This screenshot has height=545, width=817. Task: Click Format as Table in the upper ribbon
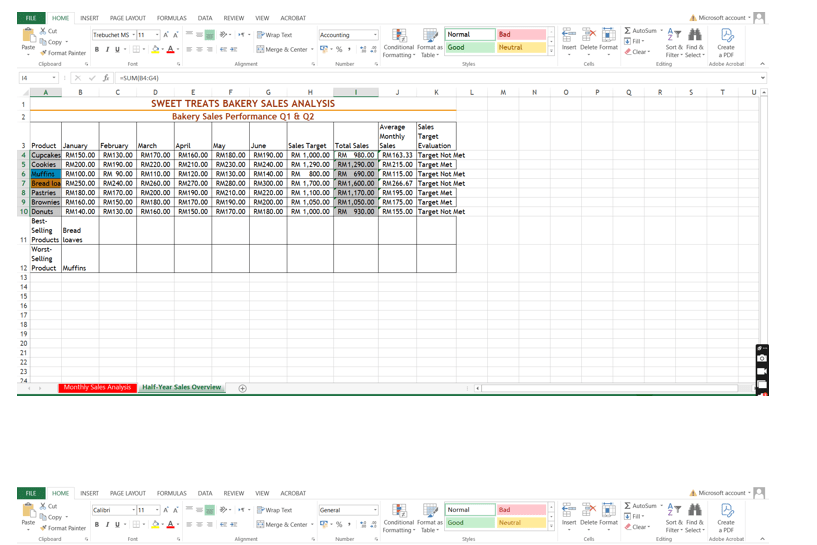429,43
